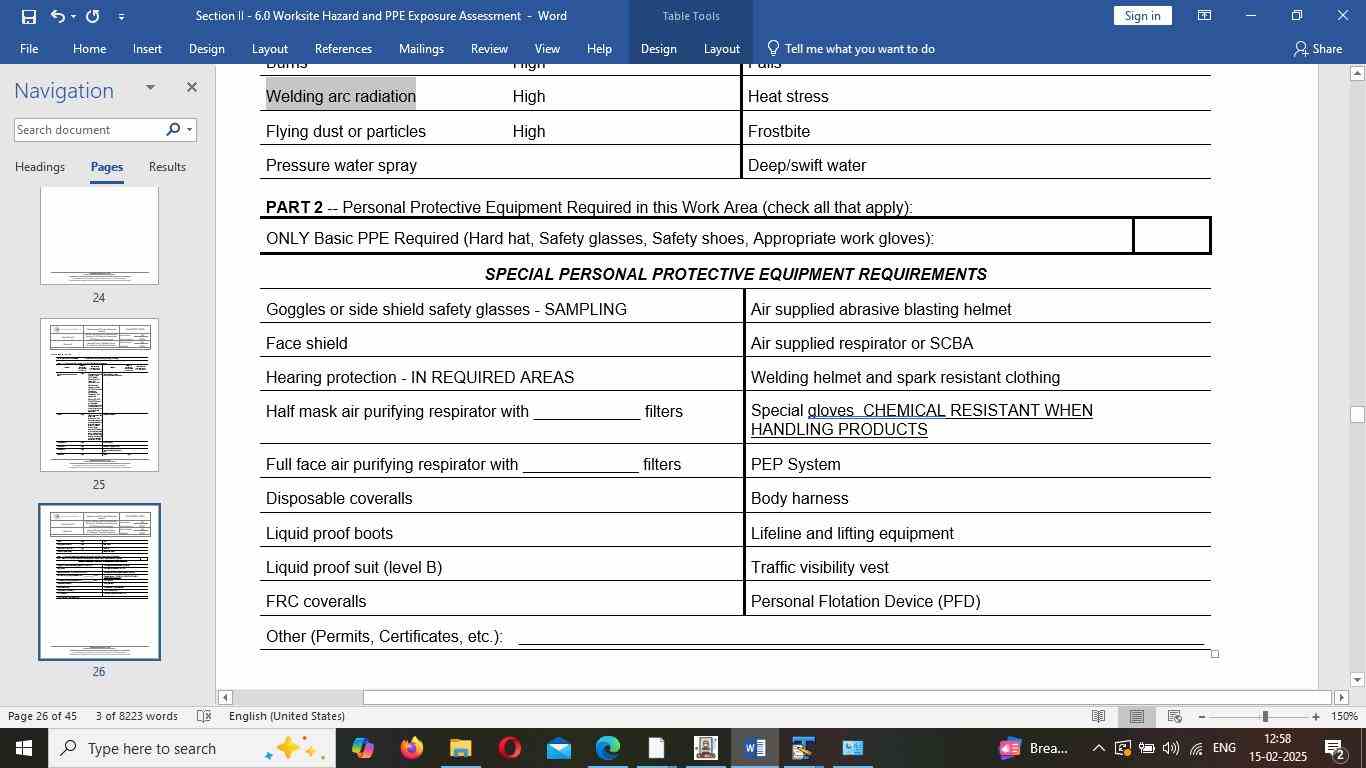Select page 26 thumbnail
Image resolution: width=1366 pixels, height=768 pixels.
coord(99,582)
